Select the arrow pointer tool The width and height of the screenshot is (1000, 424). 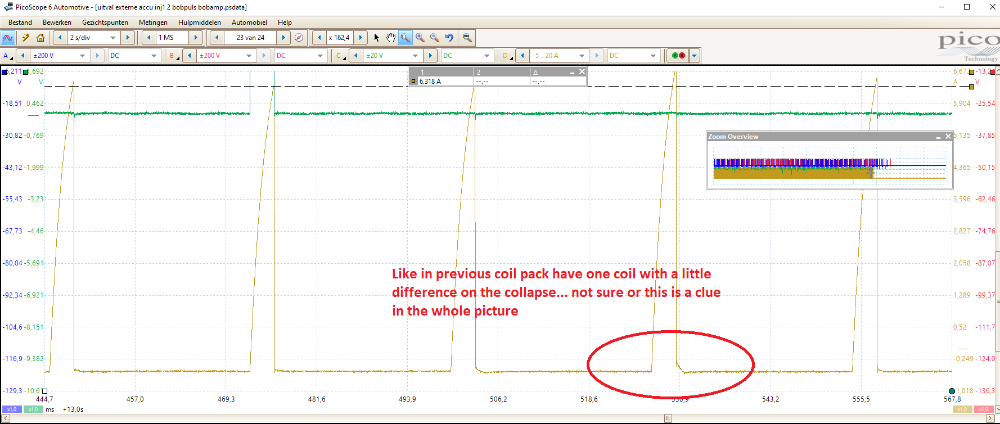(377, 37)
